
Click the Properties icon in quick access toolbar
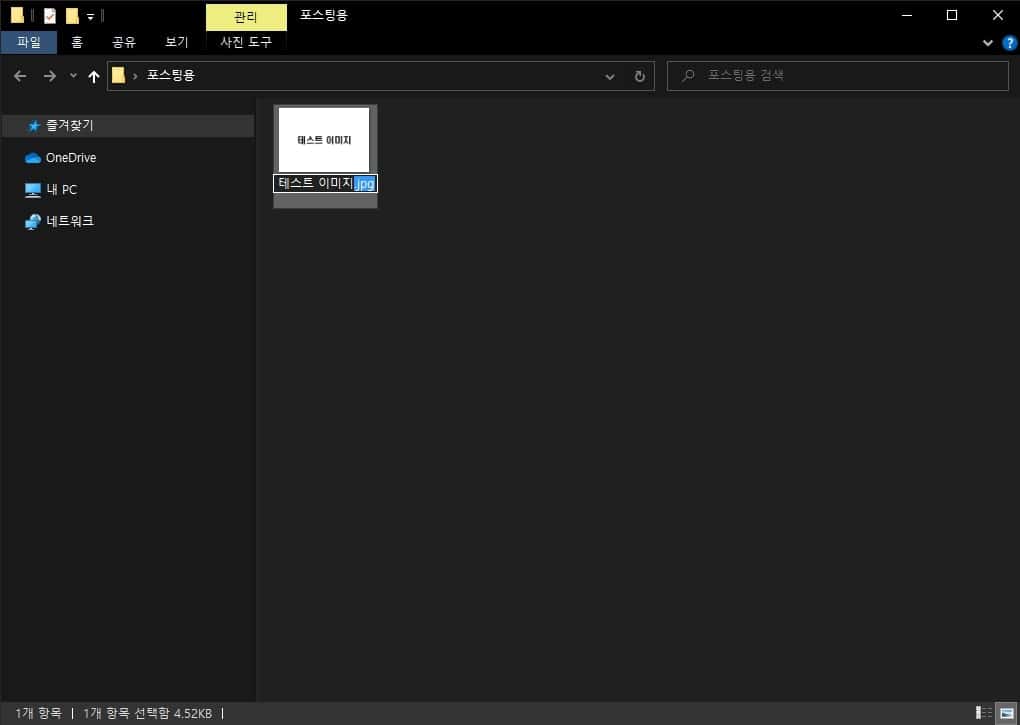[x=49, y=15]
